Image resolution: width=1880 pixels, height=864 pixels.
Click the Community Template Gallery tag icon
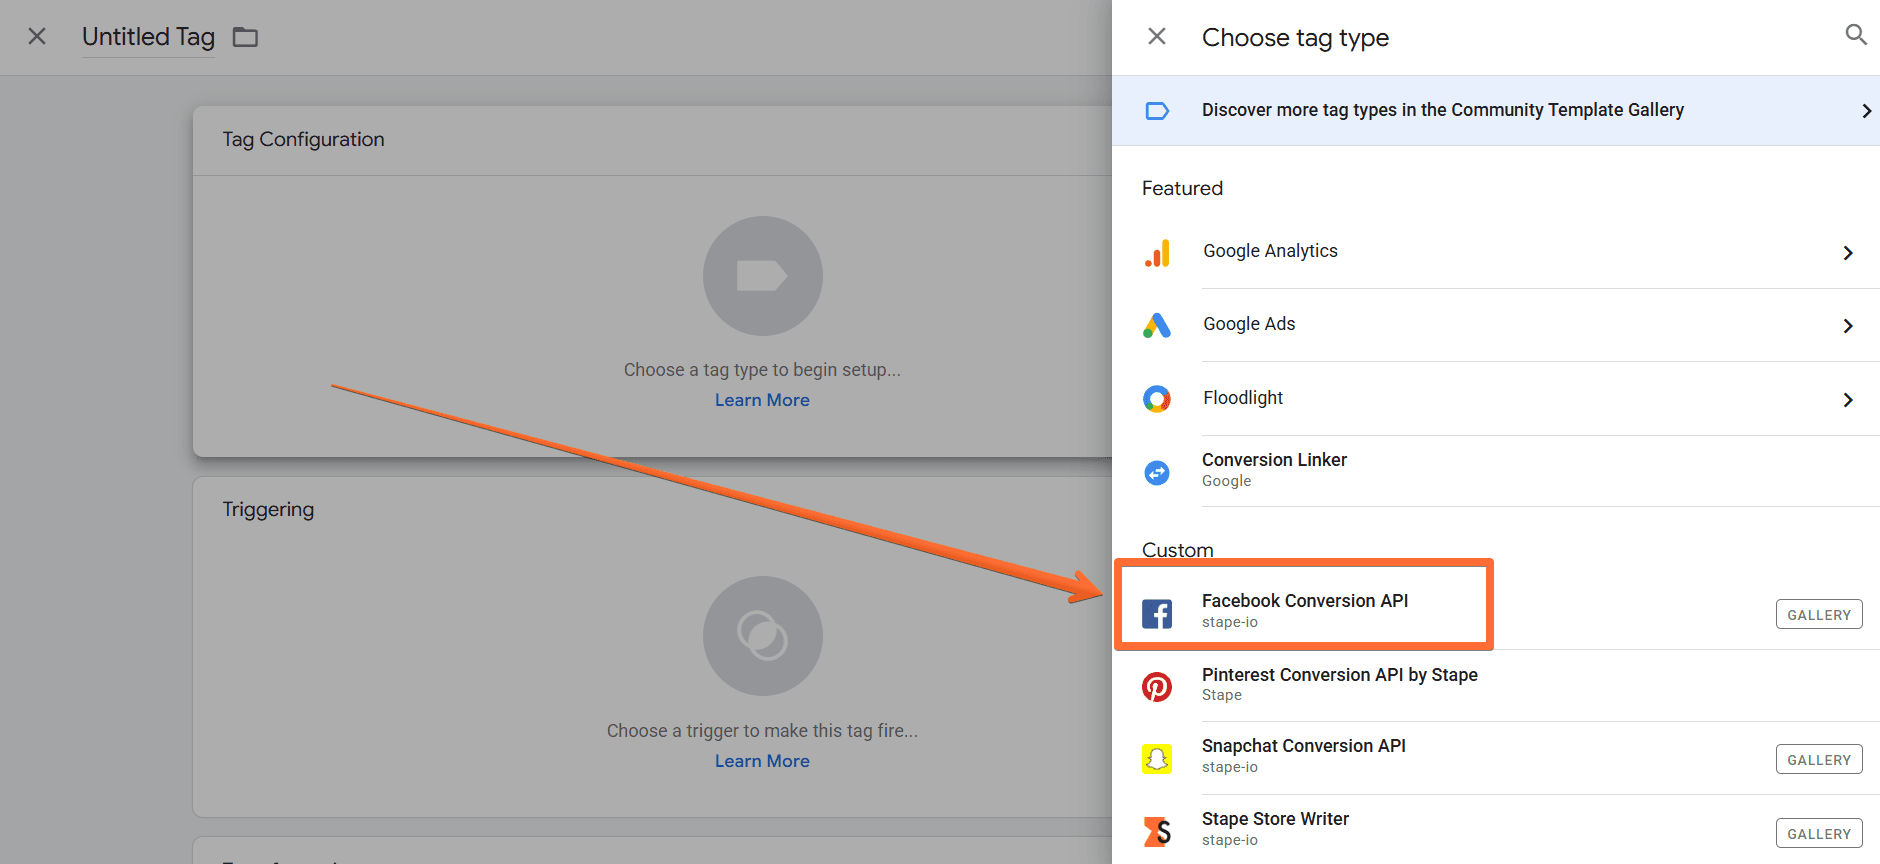pos(1157,111)
